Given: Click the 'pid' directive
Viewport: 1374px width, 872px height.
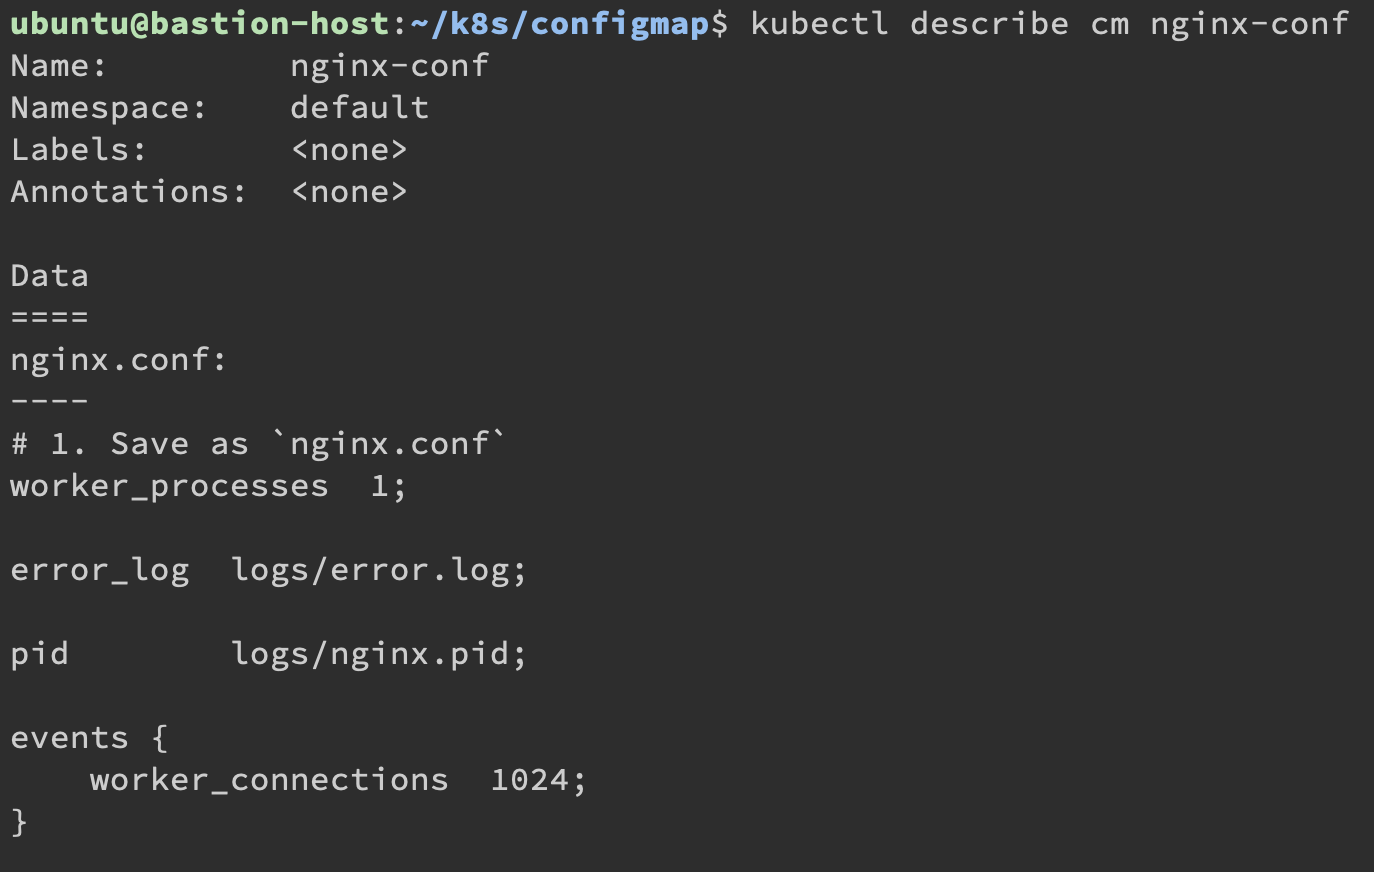Looking at the screenshot, I should (39, 654).
